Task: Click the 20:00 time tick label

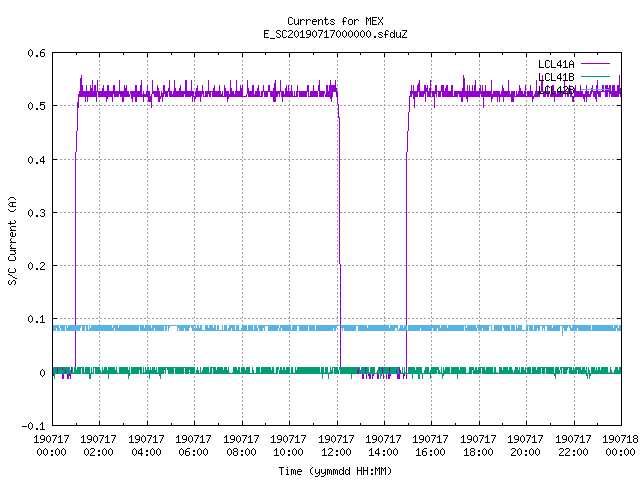Action: (x=525, y=452)
